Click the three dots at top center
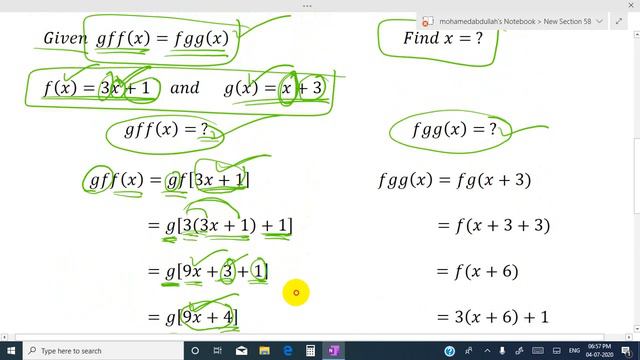Screen dimensions: 640x360 click(x=307, y=6)
